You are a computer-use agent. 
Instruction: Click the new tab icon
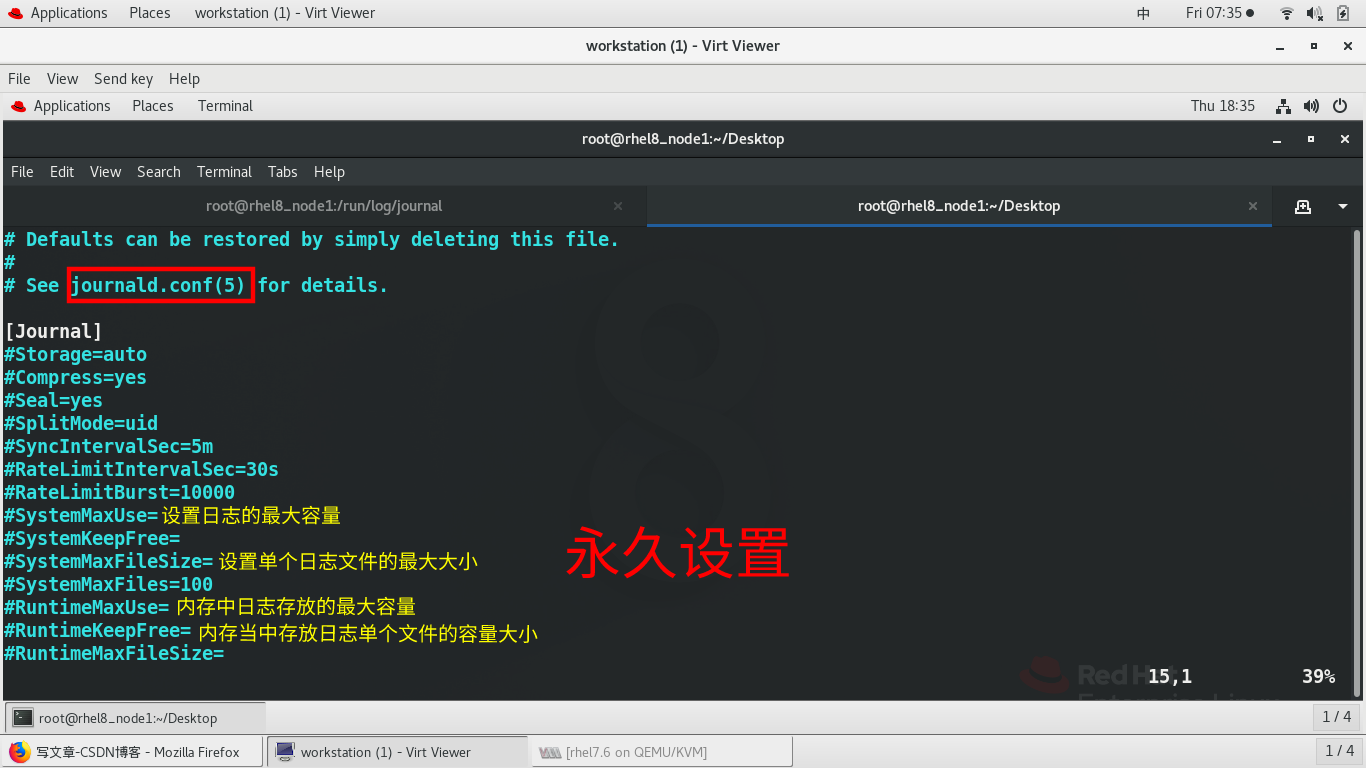click(1302, 206)
